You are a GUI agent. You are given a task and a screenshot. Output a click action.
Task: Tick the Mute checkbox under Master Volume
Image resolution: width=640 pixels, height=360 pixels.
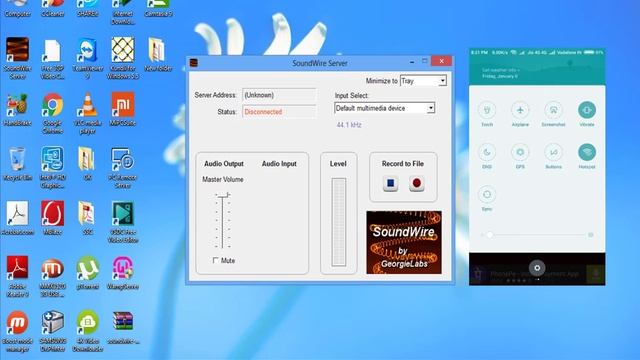[x=216, y=260]
